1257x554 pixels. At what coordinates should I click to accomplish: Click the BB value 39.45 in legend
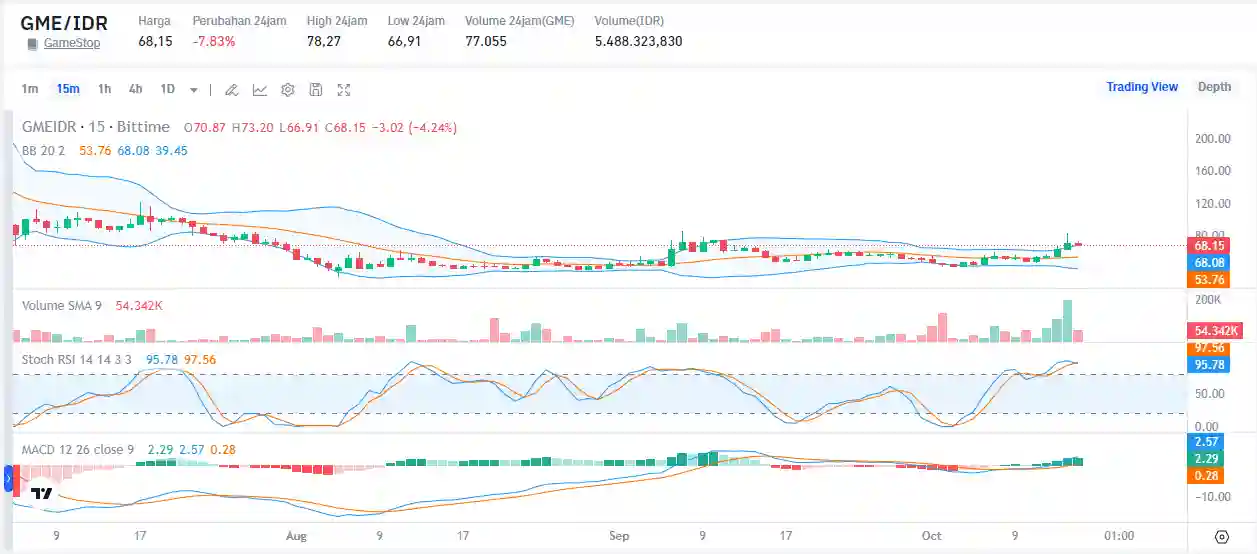click(171, 151)
